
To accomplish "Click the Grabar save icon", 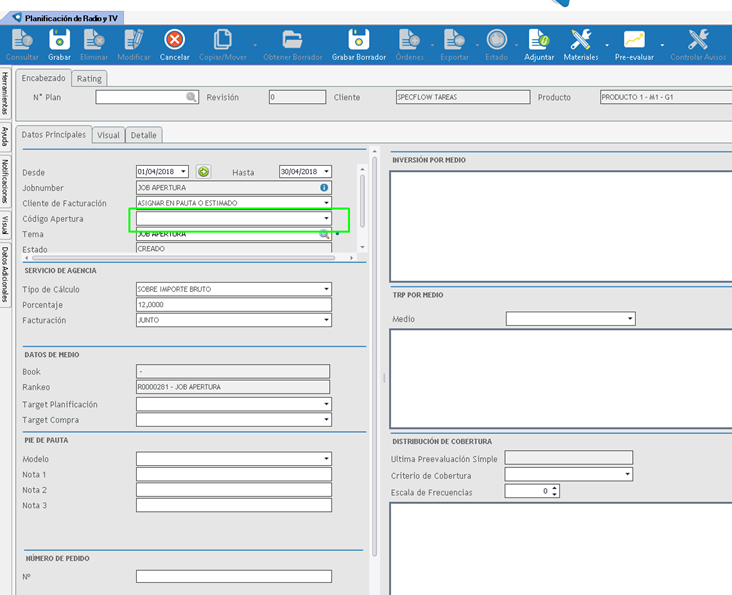I will 59,40.
